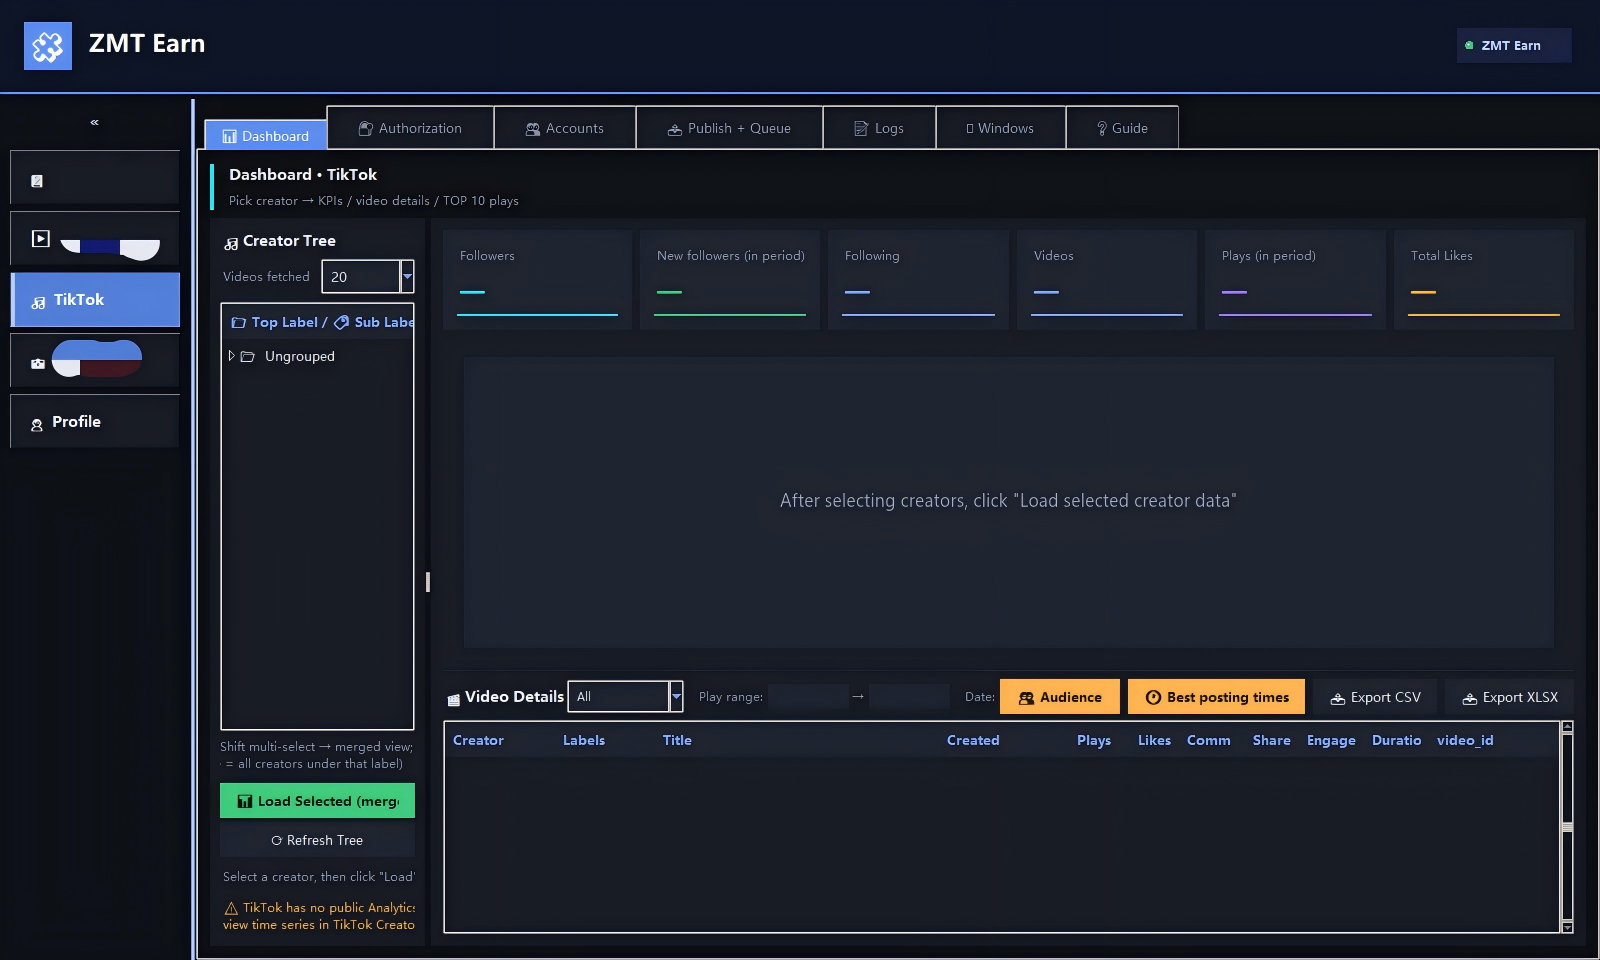Sort by the Likes column header

click(1154, 740)
